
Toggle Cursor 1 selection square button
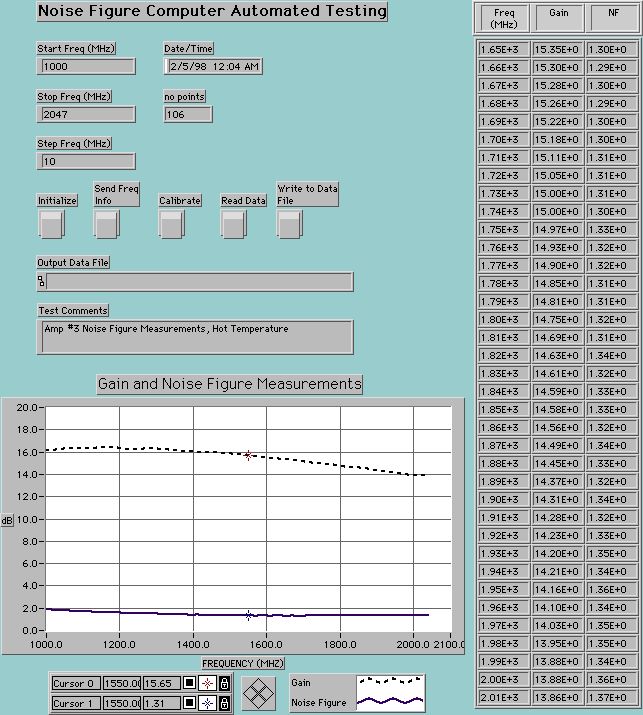click(x=190, y=703)
